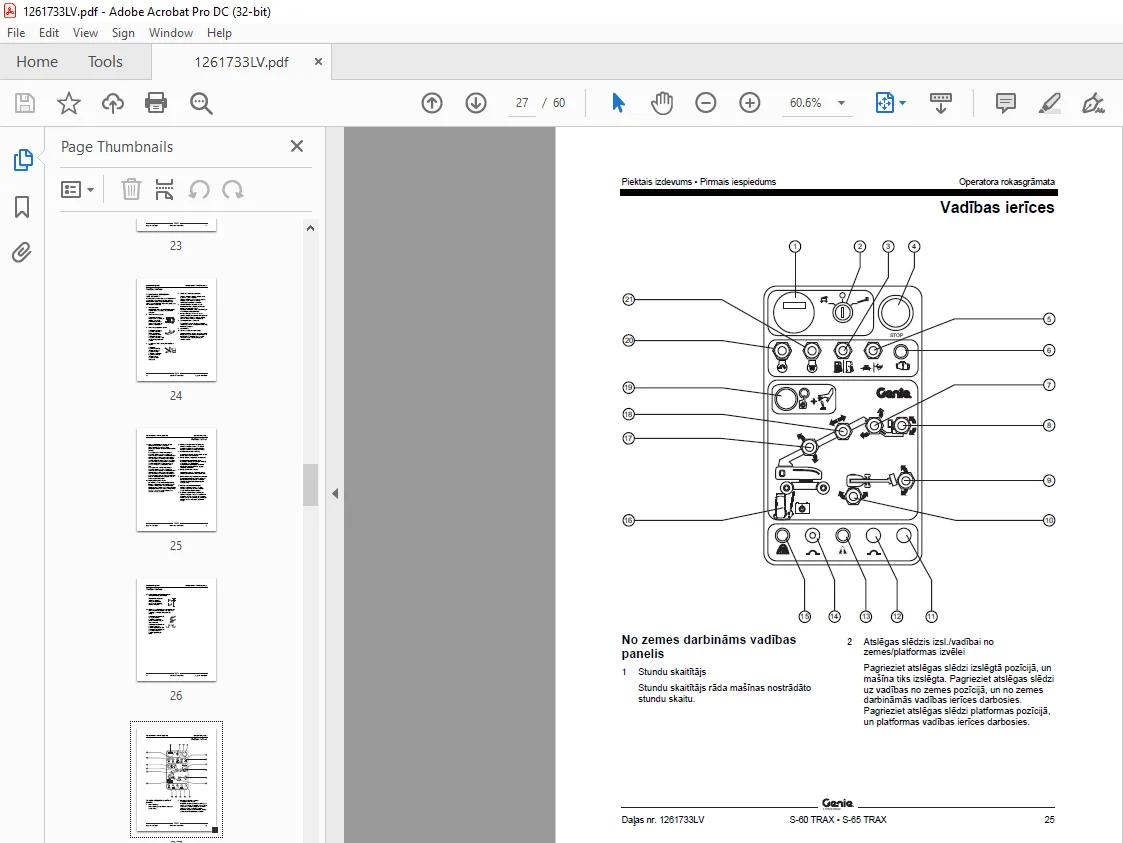The image size is (1123, 843).
Task: Open the Help menu
Action: click(219, 33)
